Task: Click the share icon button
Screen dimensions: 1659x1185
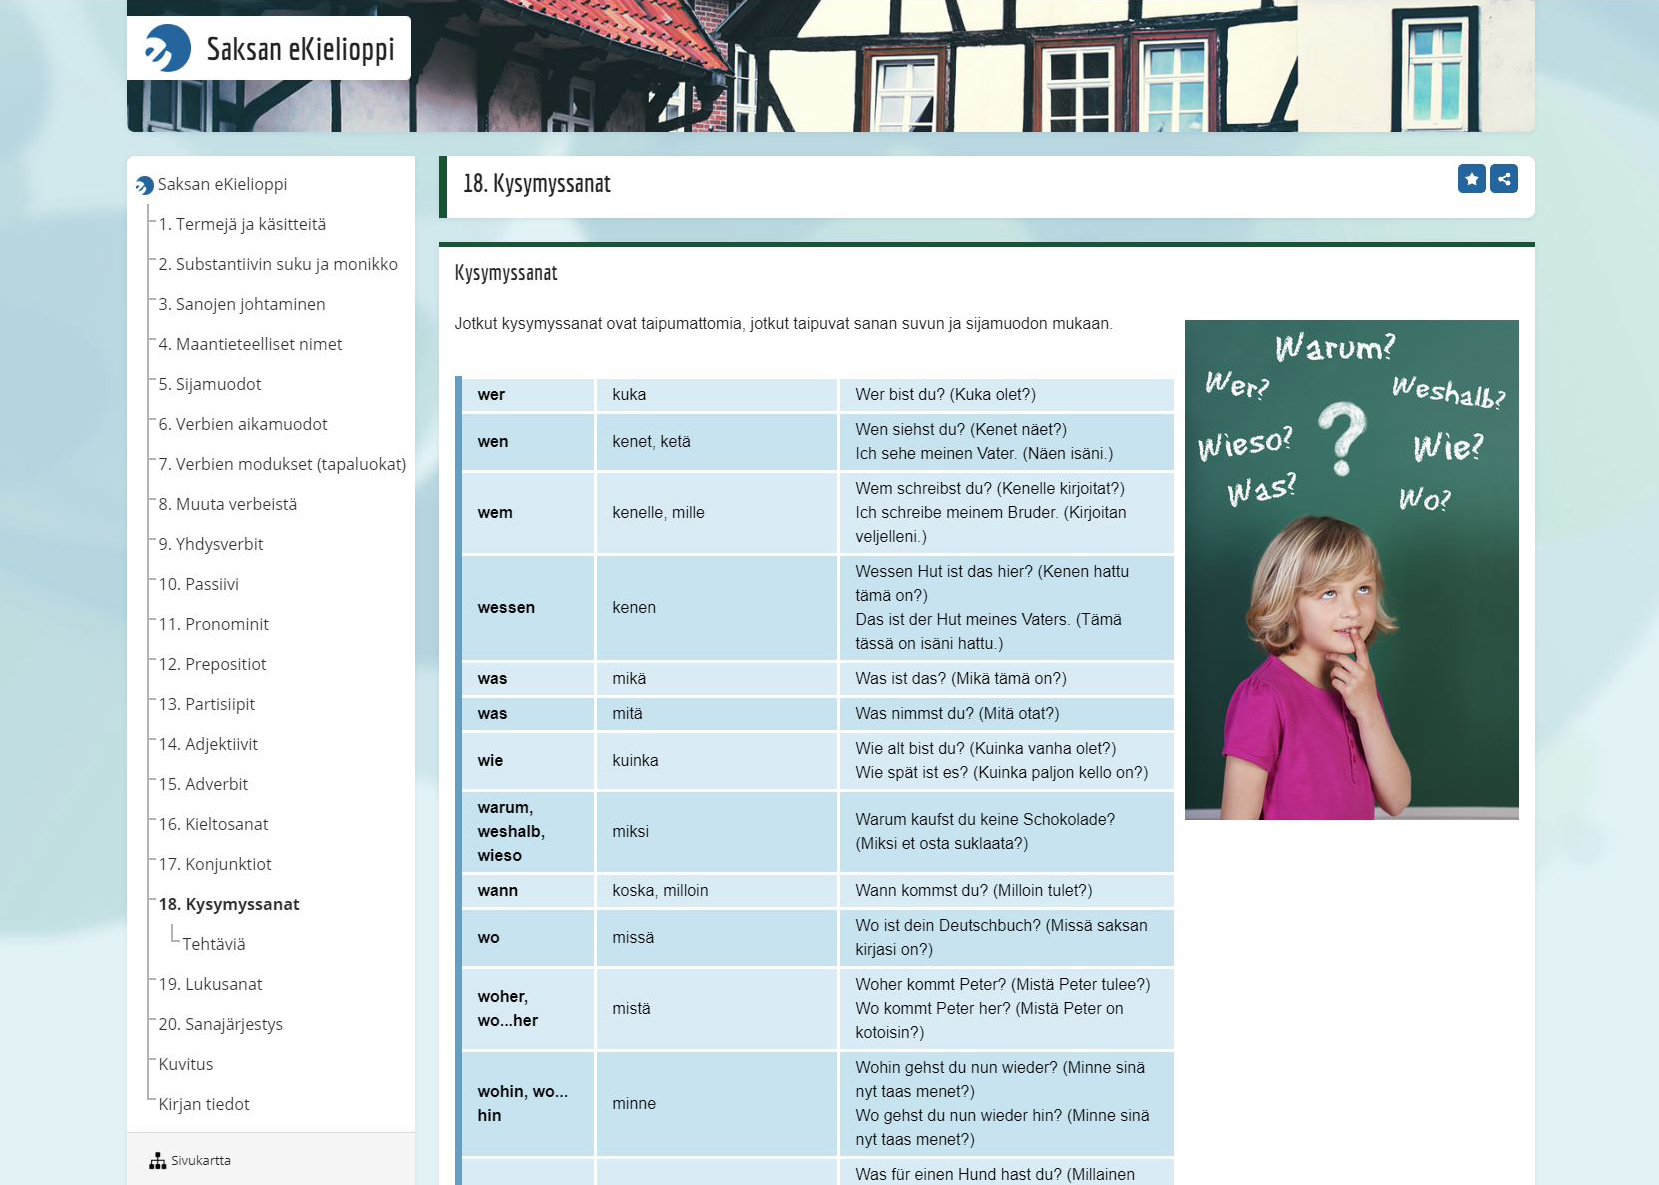Action: point(1503,179)
